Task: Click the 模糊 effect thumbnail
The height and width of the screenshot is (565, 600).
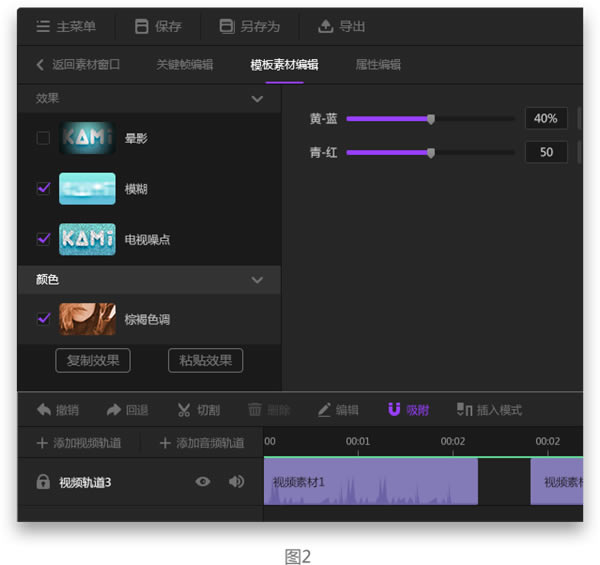Action: pyautogui.click(x=87, y=189)
